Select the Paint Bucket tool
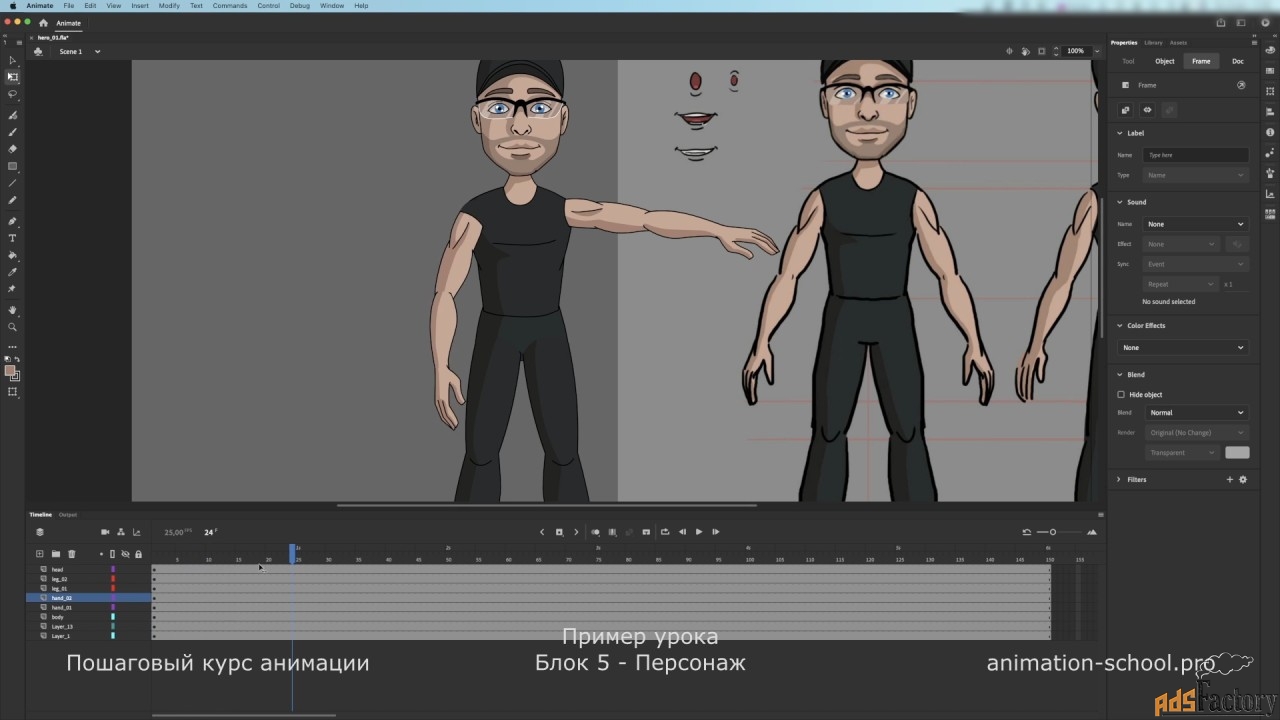Viewport: 1280px width, 720px height. click(x=13, y=255)
